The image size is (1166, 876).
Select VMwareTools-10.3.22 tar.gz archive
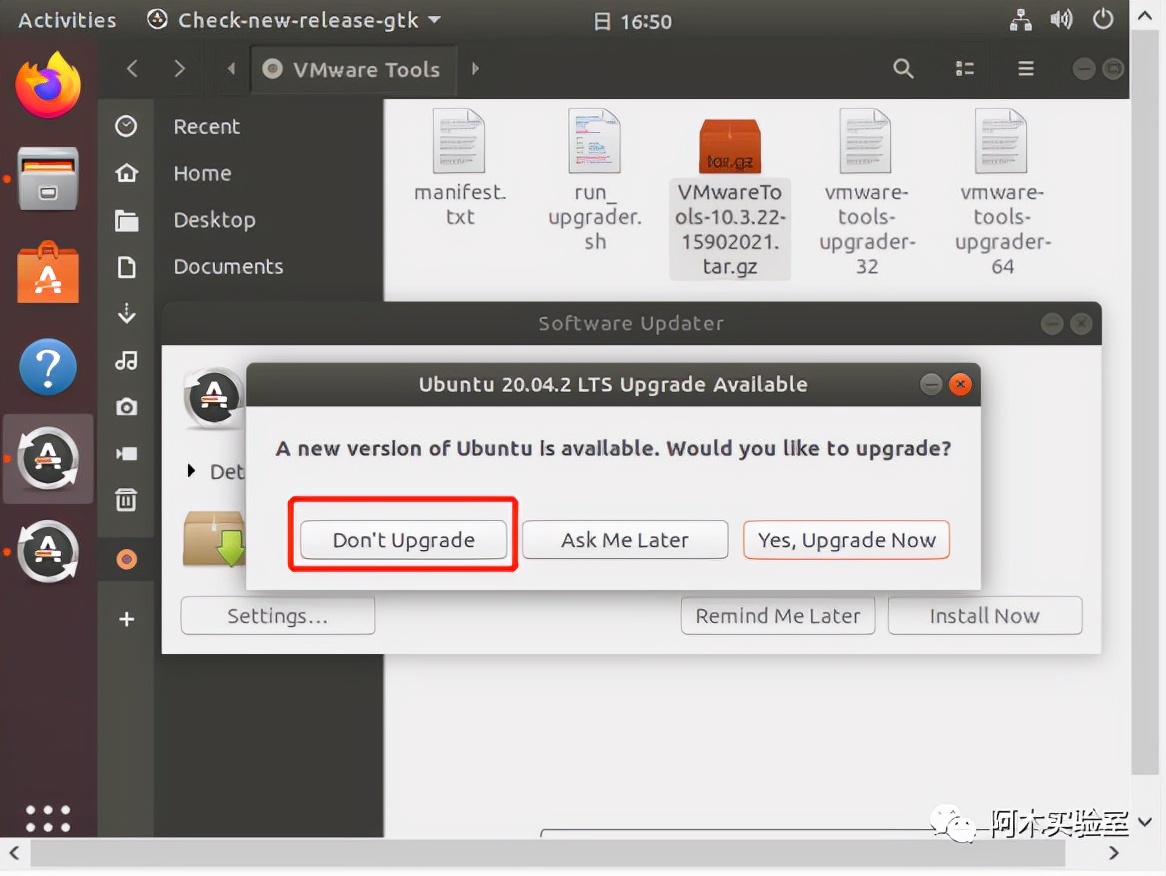(x=729, y=198)
